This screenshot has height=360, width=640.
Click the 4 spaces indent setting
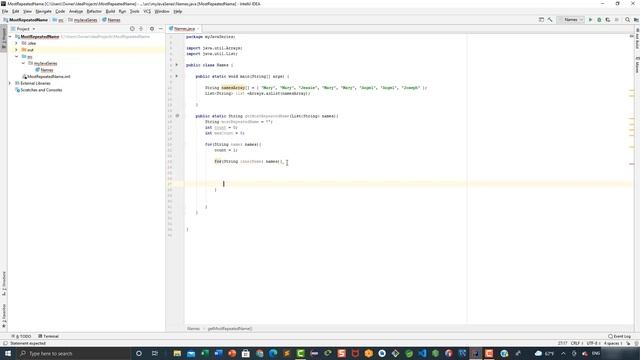tap(613, 343)
